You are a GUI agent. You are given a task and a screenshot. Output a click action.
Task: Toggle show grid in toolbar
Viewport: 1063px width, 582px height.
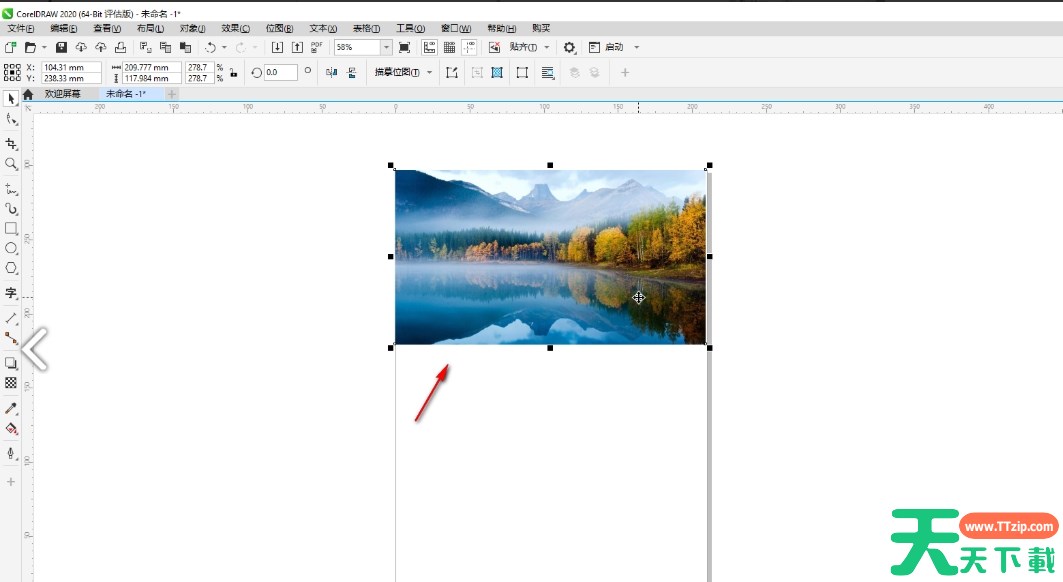click(x=449, y=47)
